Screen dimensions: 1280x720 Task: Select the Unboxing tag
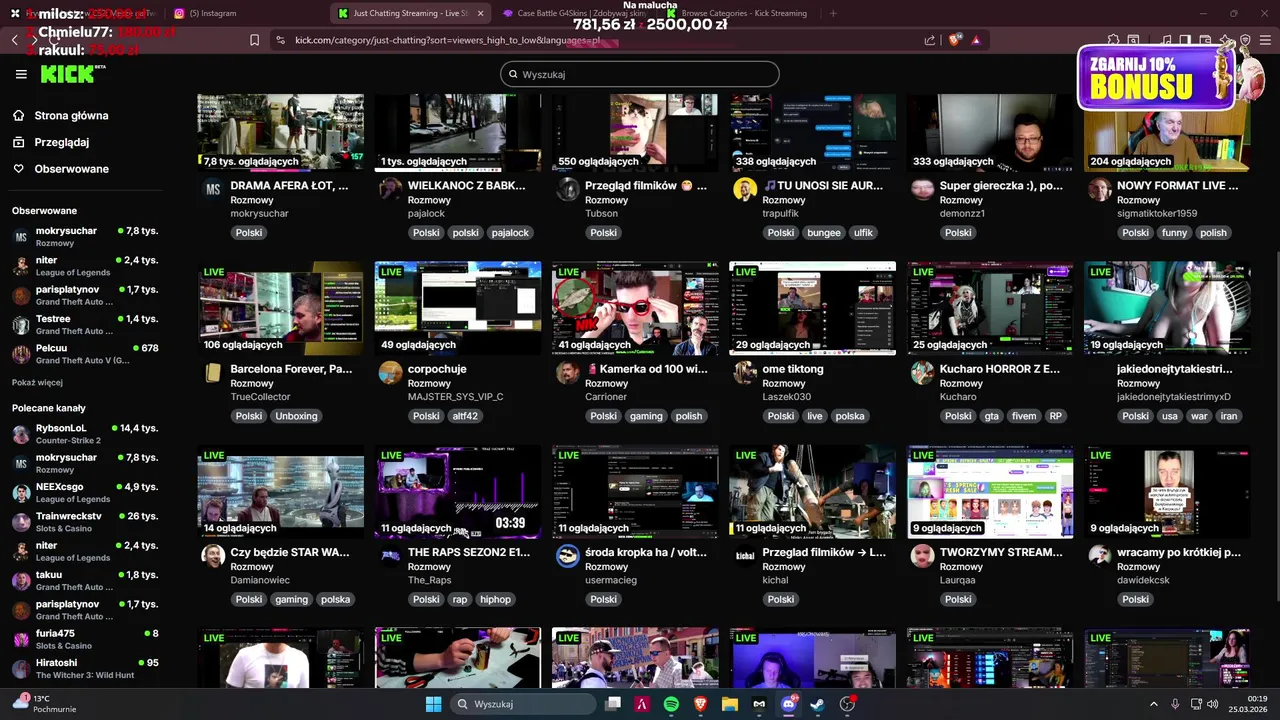(x=296, y=416)
